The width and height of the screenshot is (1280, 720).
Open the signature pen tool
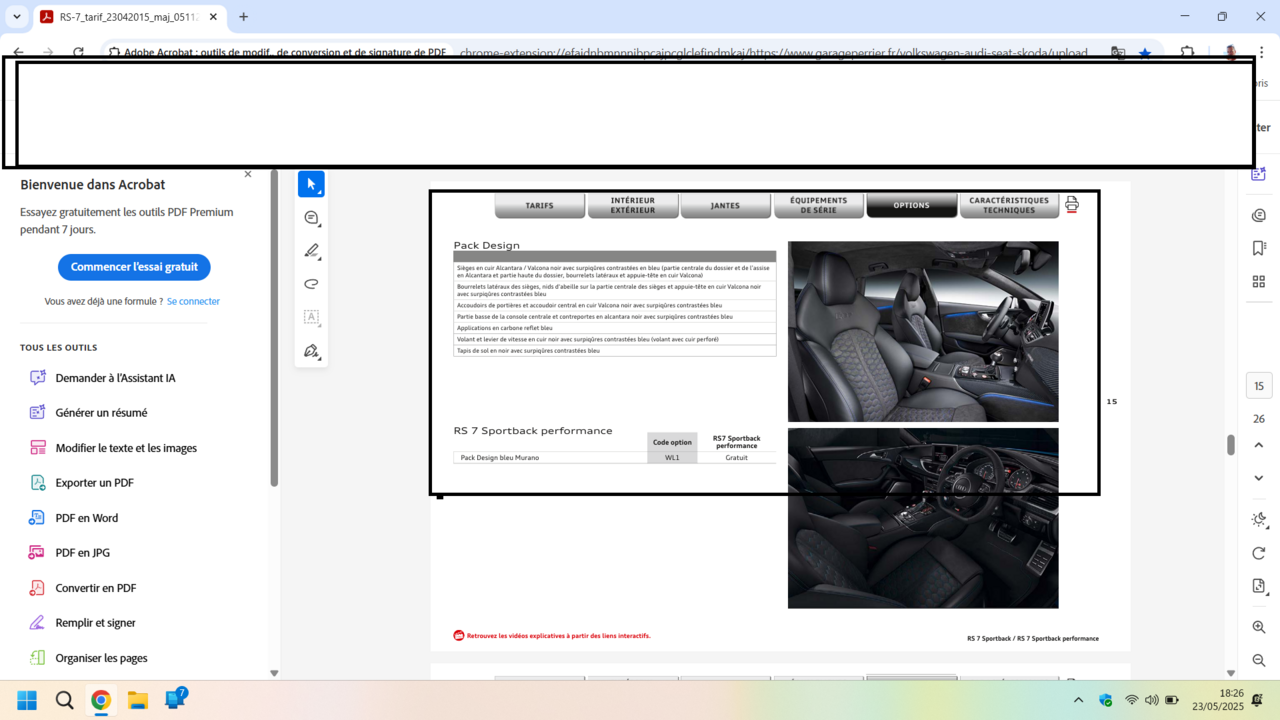(311, 351)
